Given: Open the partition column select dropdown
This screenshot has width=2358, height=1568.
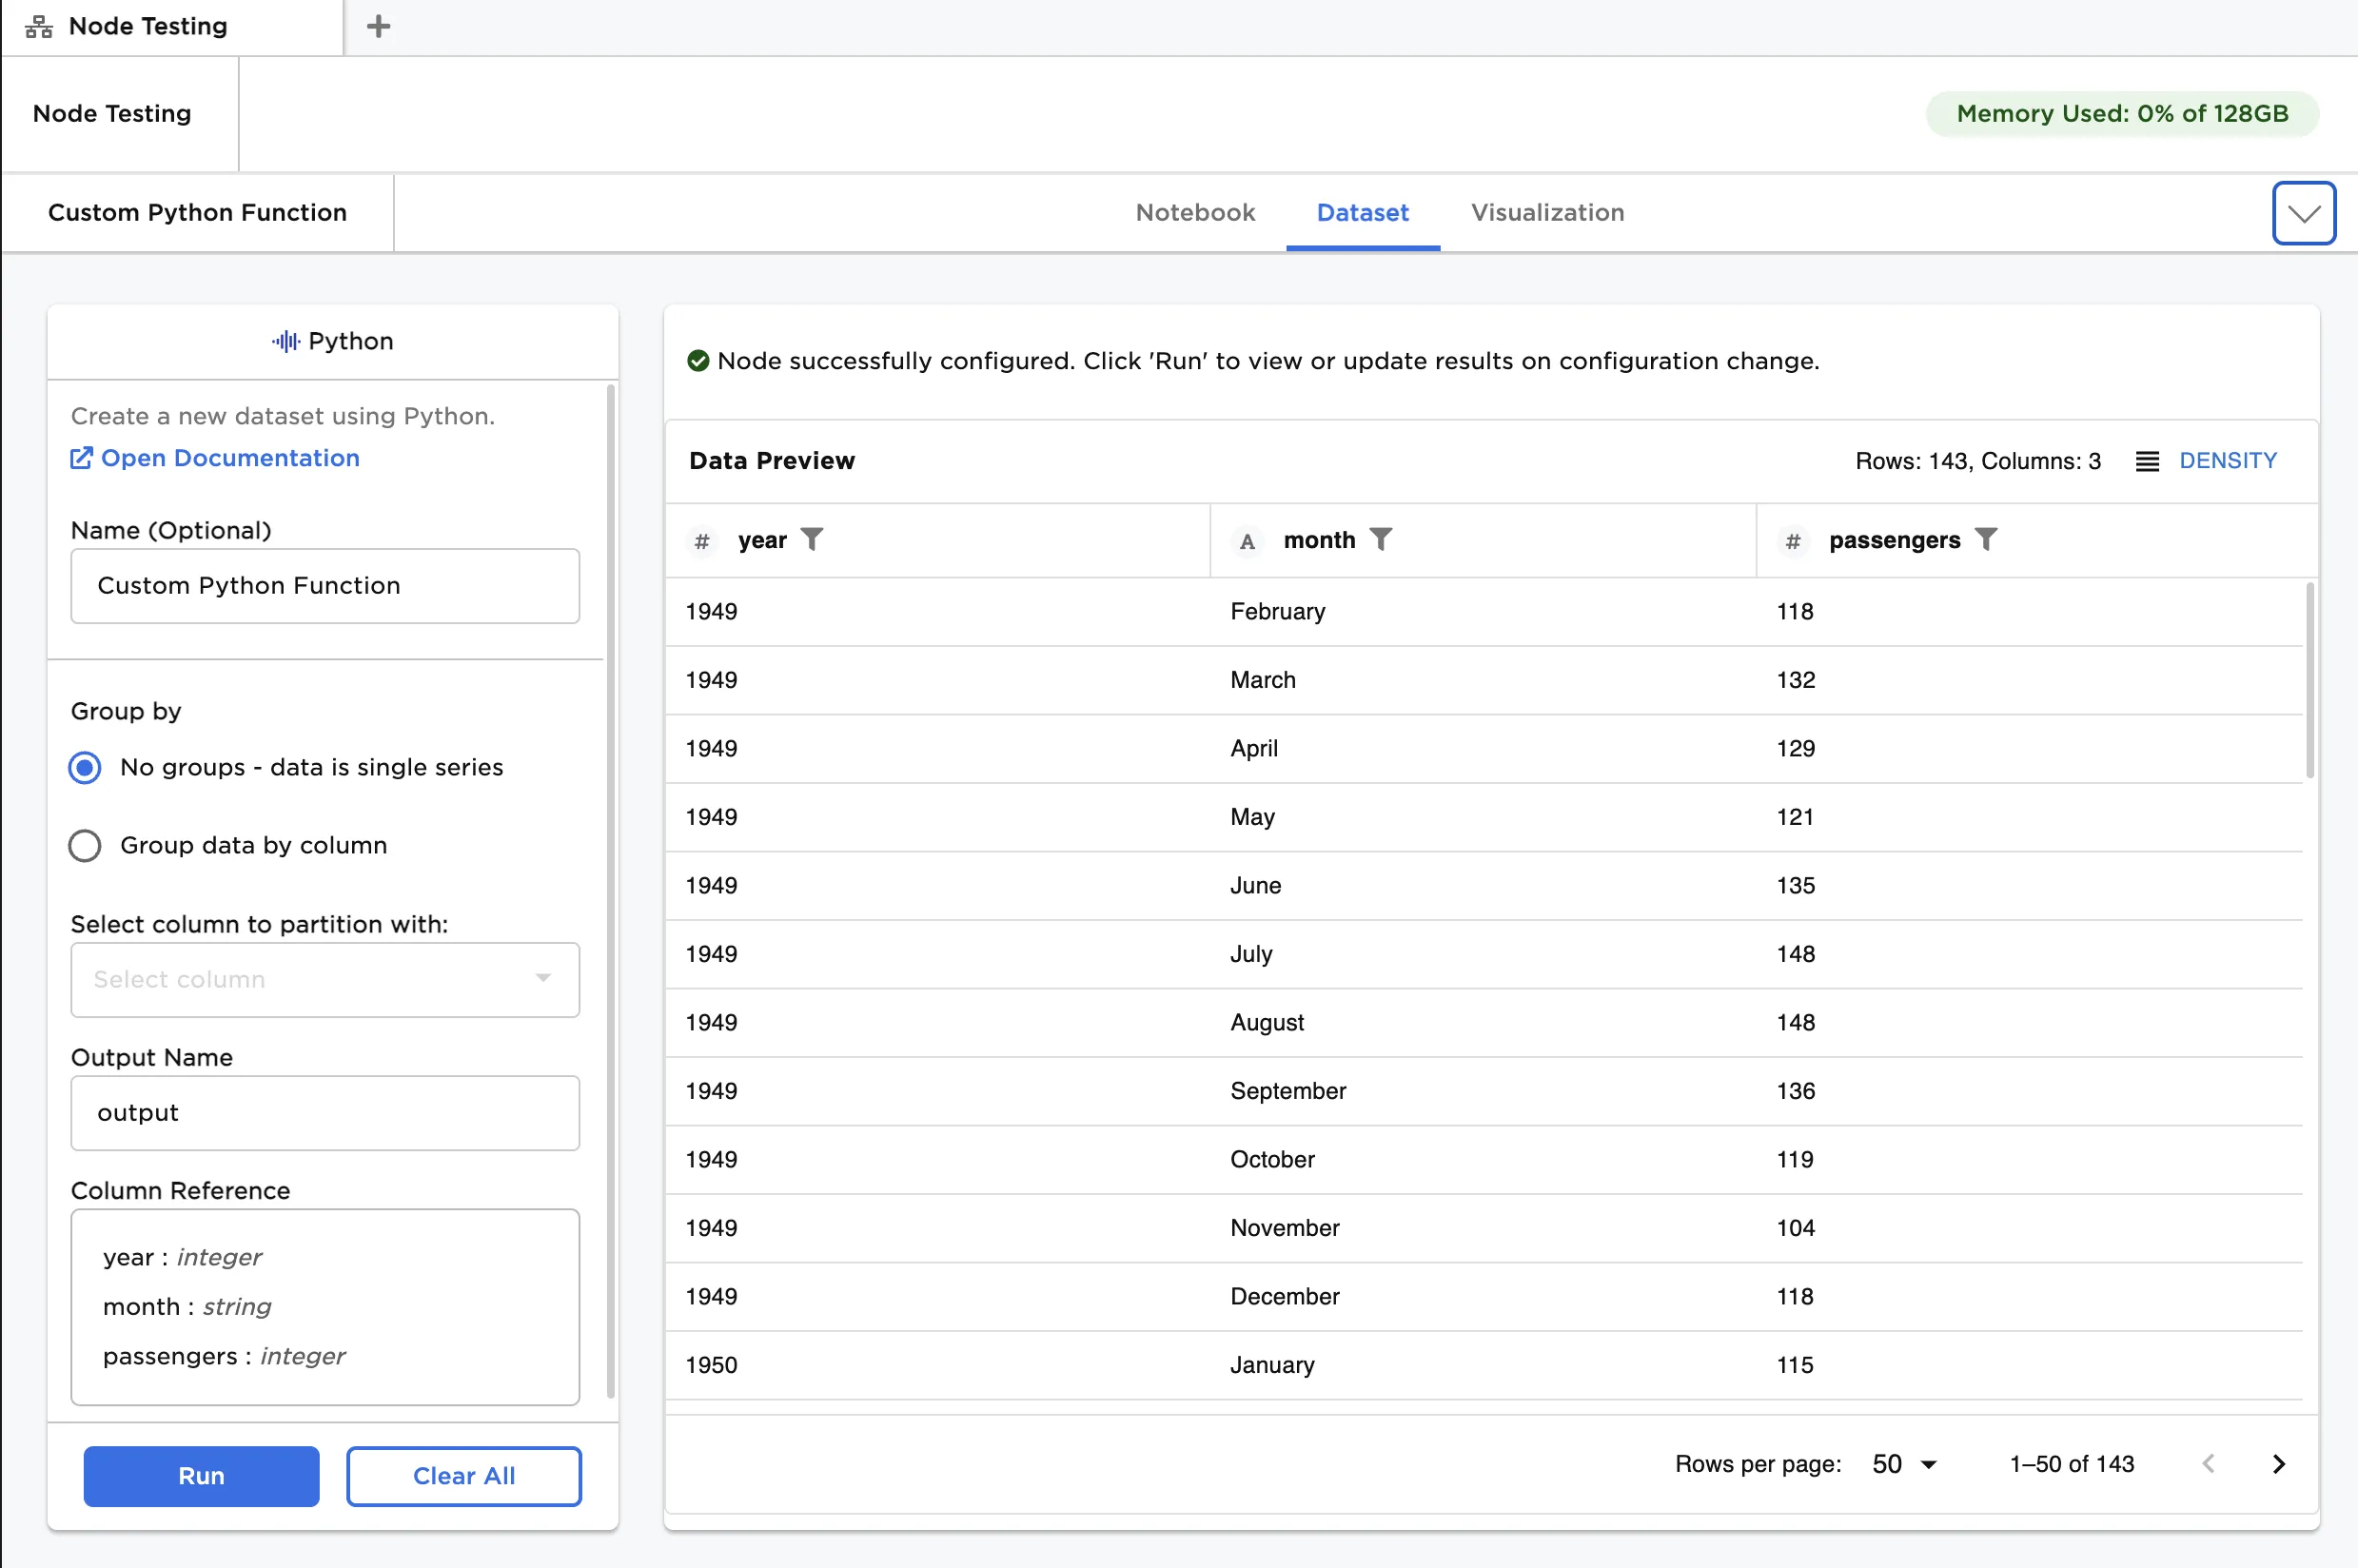Looking at the screenshot, I should click(324, 980).
